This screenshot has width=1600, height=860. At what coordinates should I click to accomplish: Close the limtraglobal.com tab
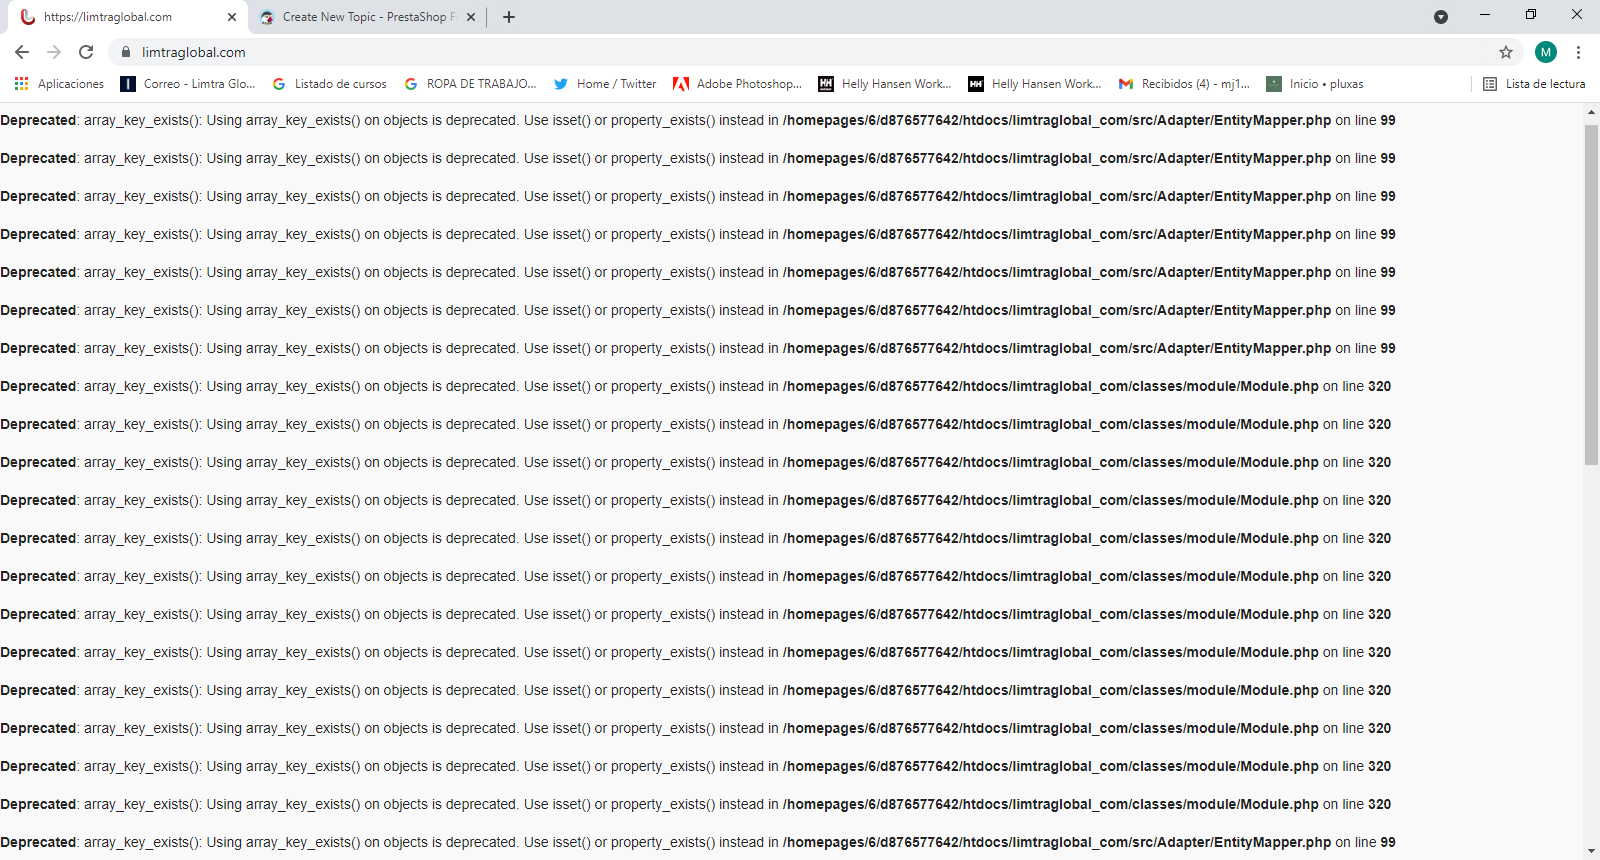coord(231,17)
